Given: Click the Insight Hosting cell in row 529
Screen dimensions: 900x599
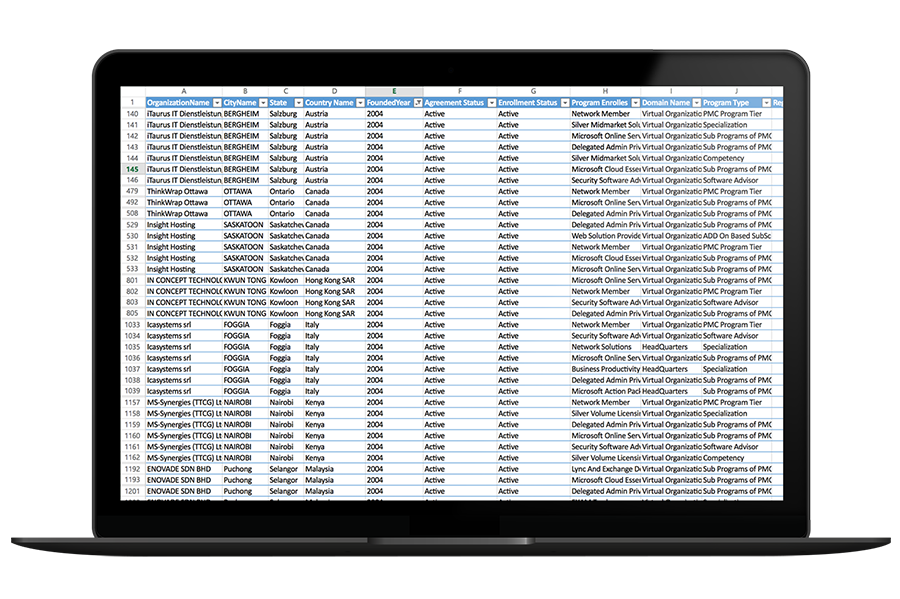Looking at the screenshot, I should (184, 225).
